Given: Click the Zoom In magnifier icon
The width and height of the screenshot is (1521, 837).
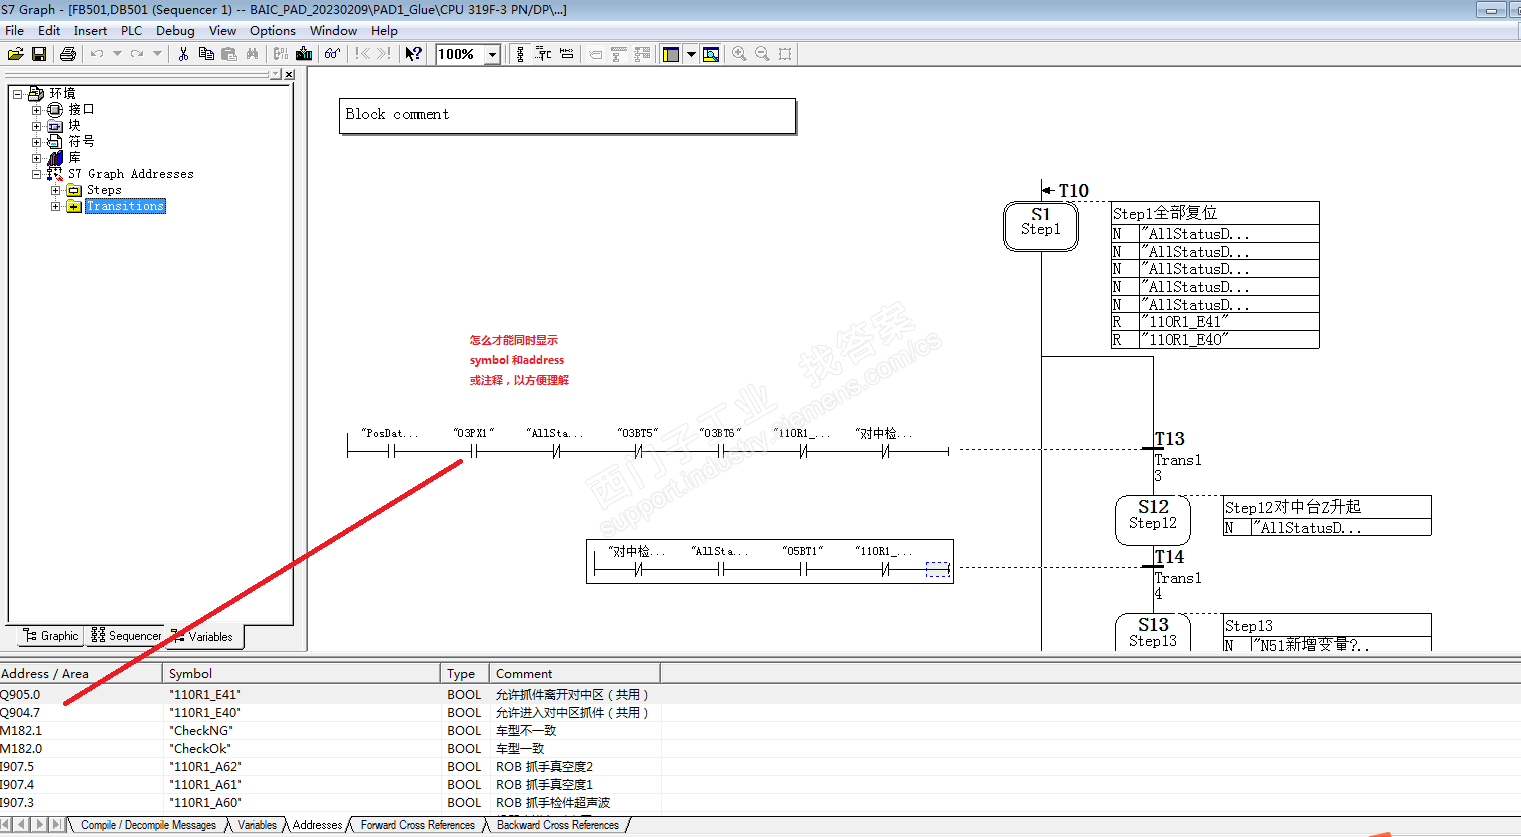Looking at the screenshot, I should coord(739,54).
